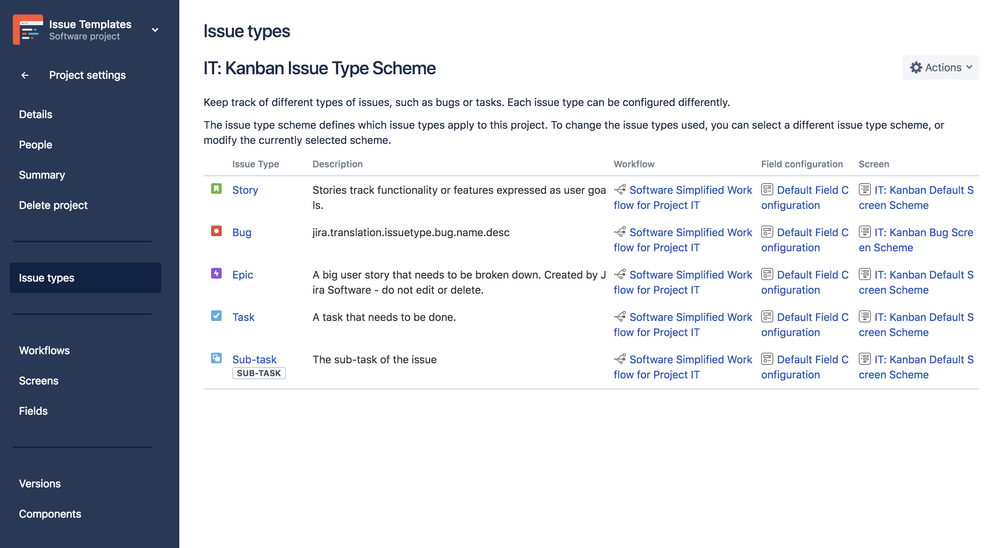This screenshot has height=548, width=998.
Task: Click the back arrow beside Project settings
Action: coord(25,75)
